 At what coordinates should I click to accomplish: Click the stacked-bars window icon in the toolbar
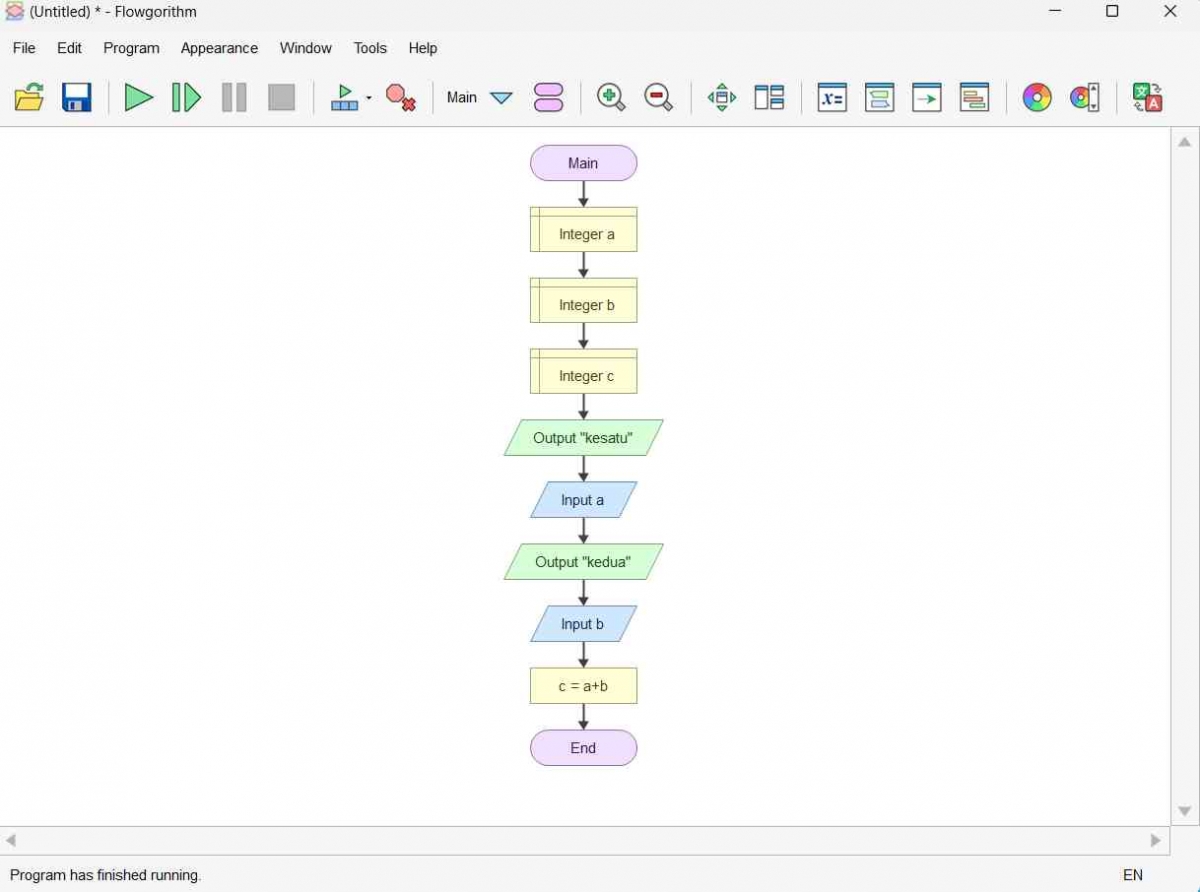(974, 97)
